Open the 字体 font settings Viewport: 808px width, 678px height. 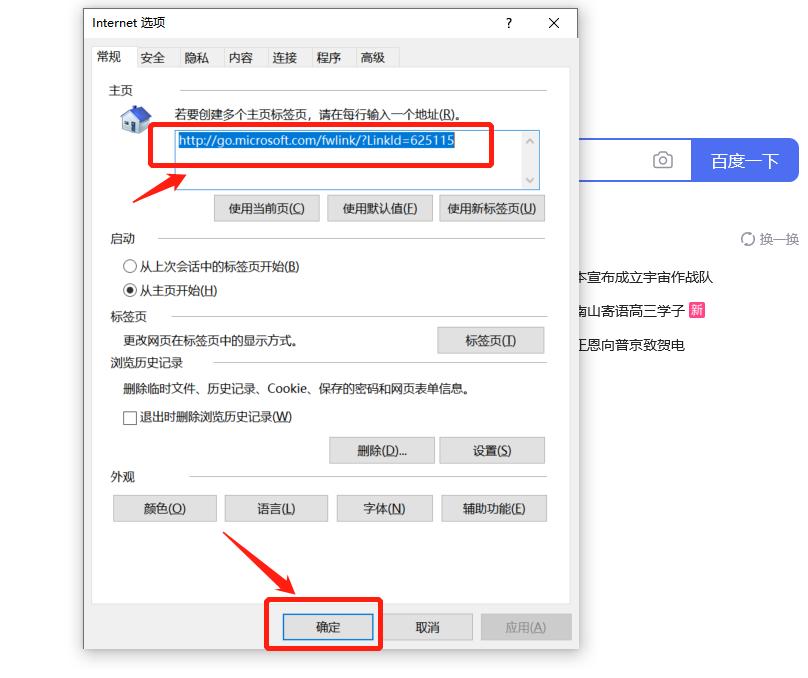384,508
